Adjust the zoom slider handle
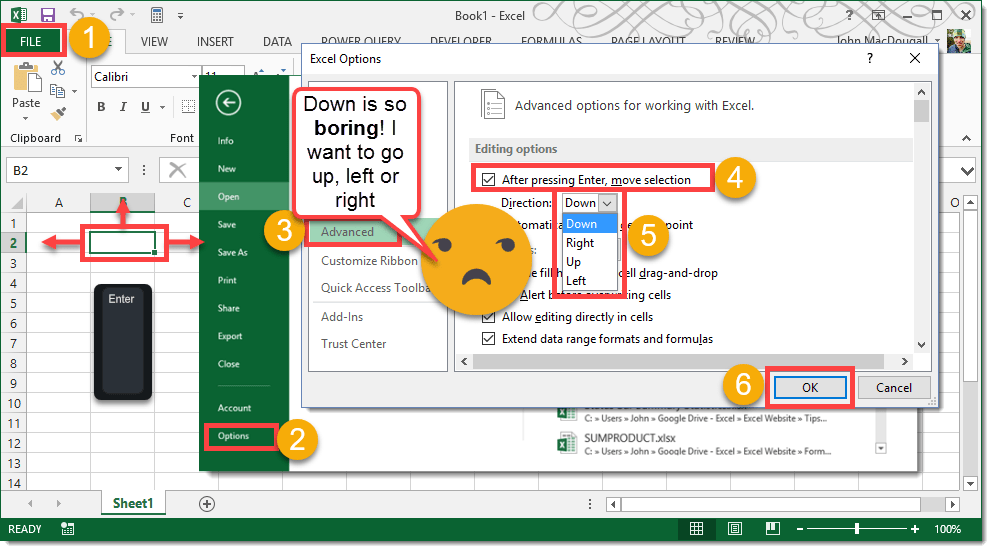This screenshot has height=551, width=992. (x=857, y=529)
